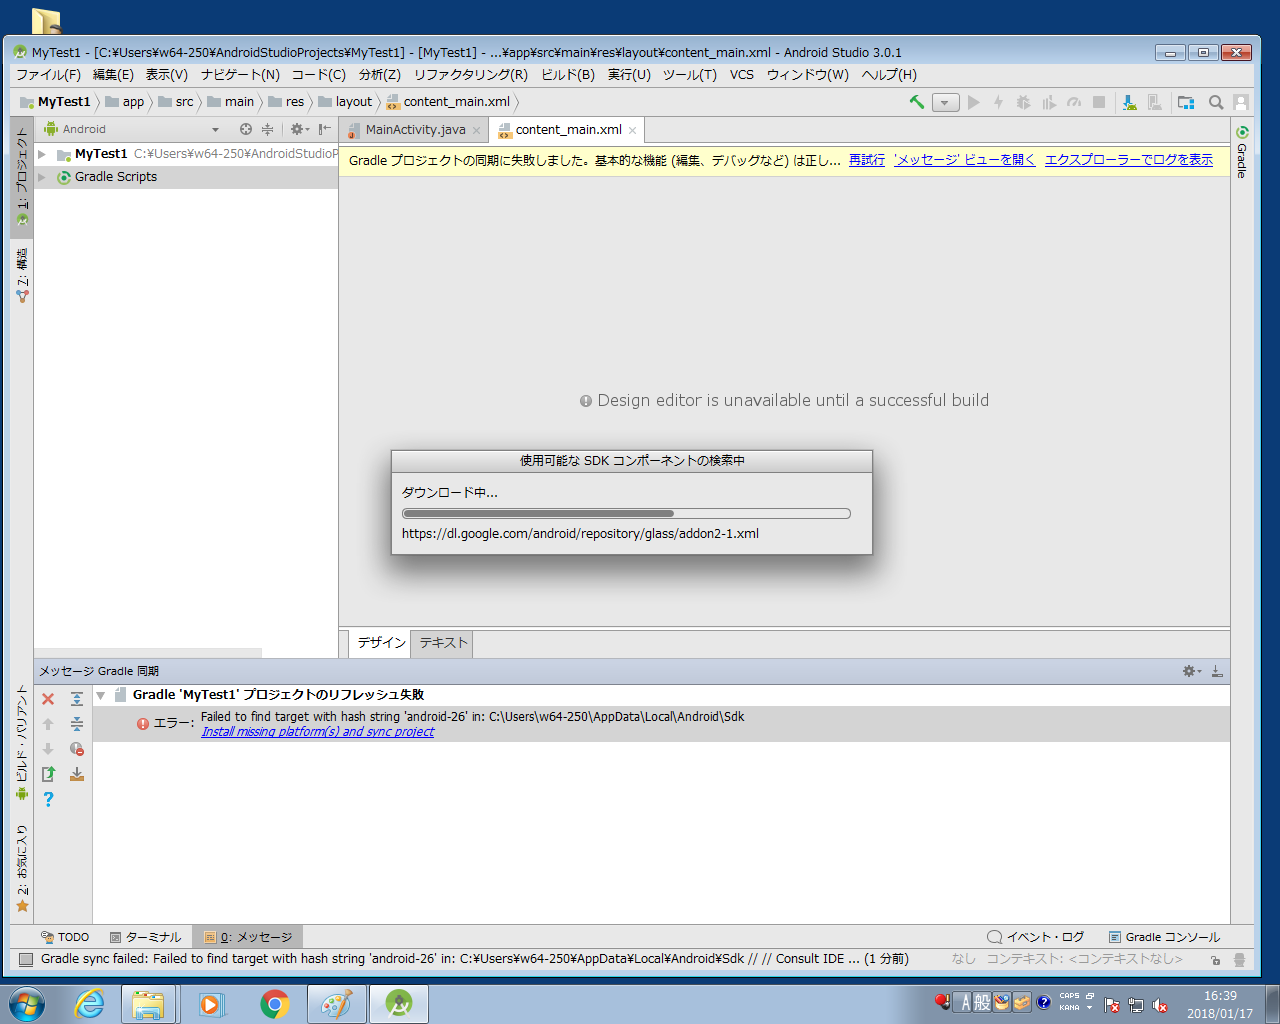Open 2: お気に入り side tab
Image resolution: width=1280 pixels, height=1024 pixels.
(x=22, y=867)
